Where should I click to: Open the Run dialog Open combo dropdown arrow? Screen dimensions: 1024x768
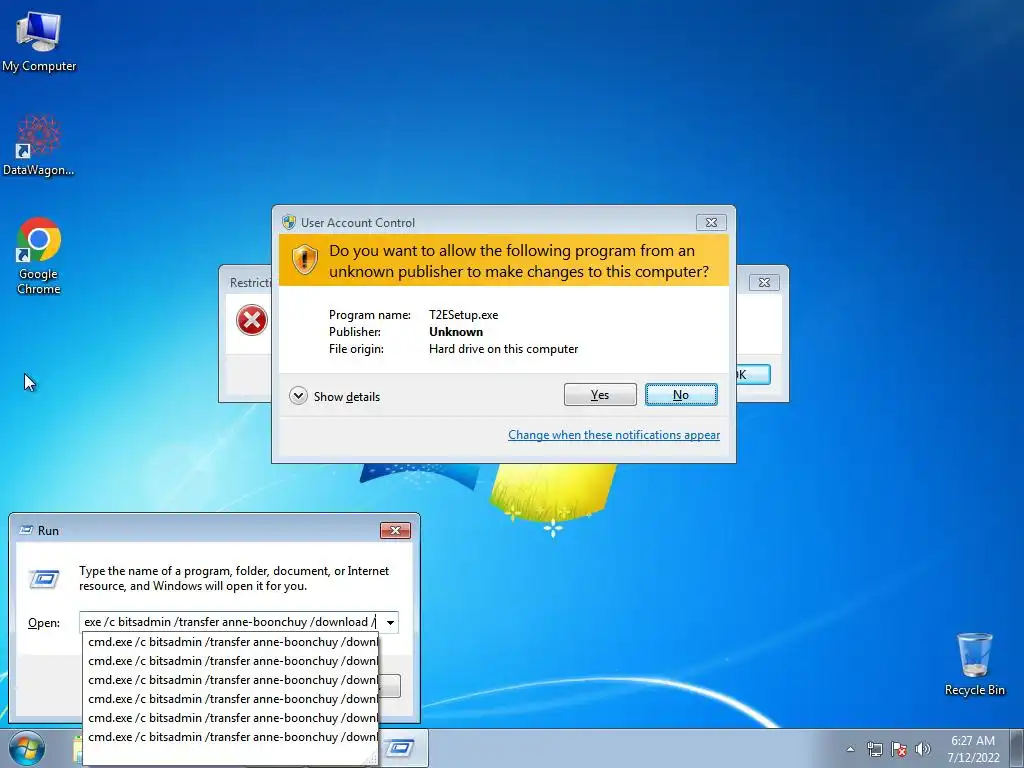pyautogui.click(x=391, y=622)
